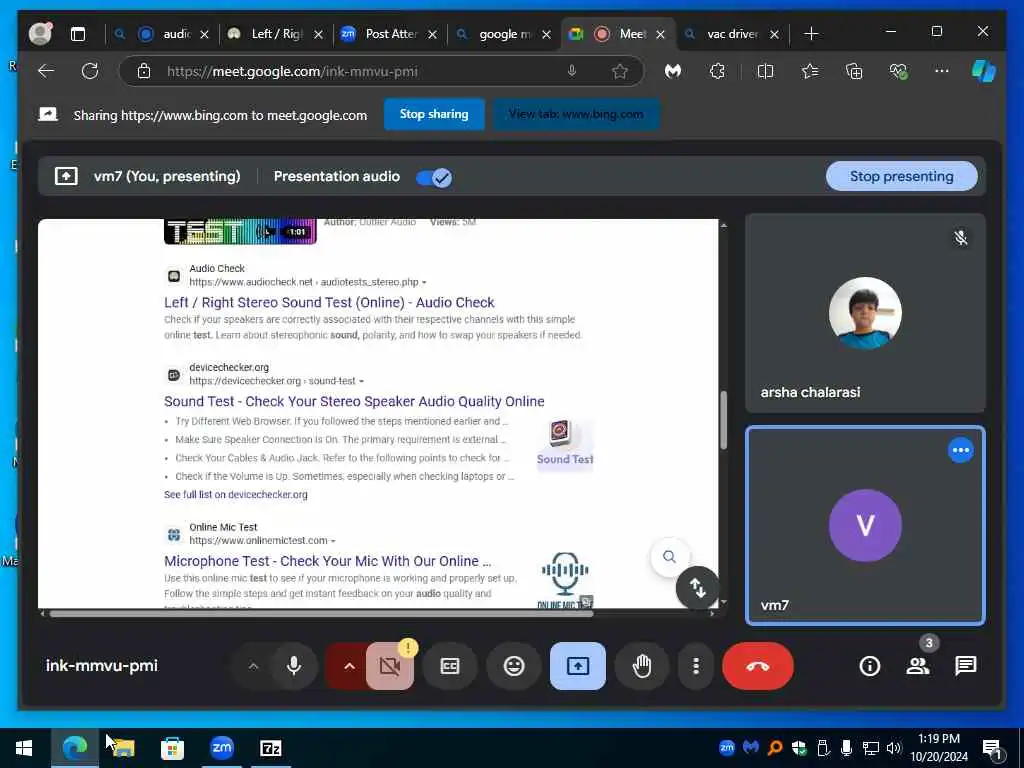Click muted microphone icon on arsha chalarasi tile

pos(961,238)
